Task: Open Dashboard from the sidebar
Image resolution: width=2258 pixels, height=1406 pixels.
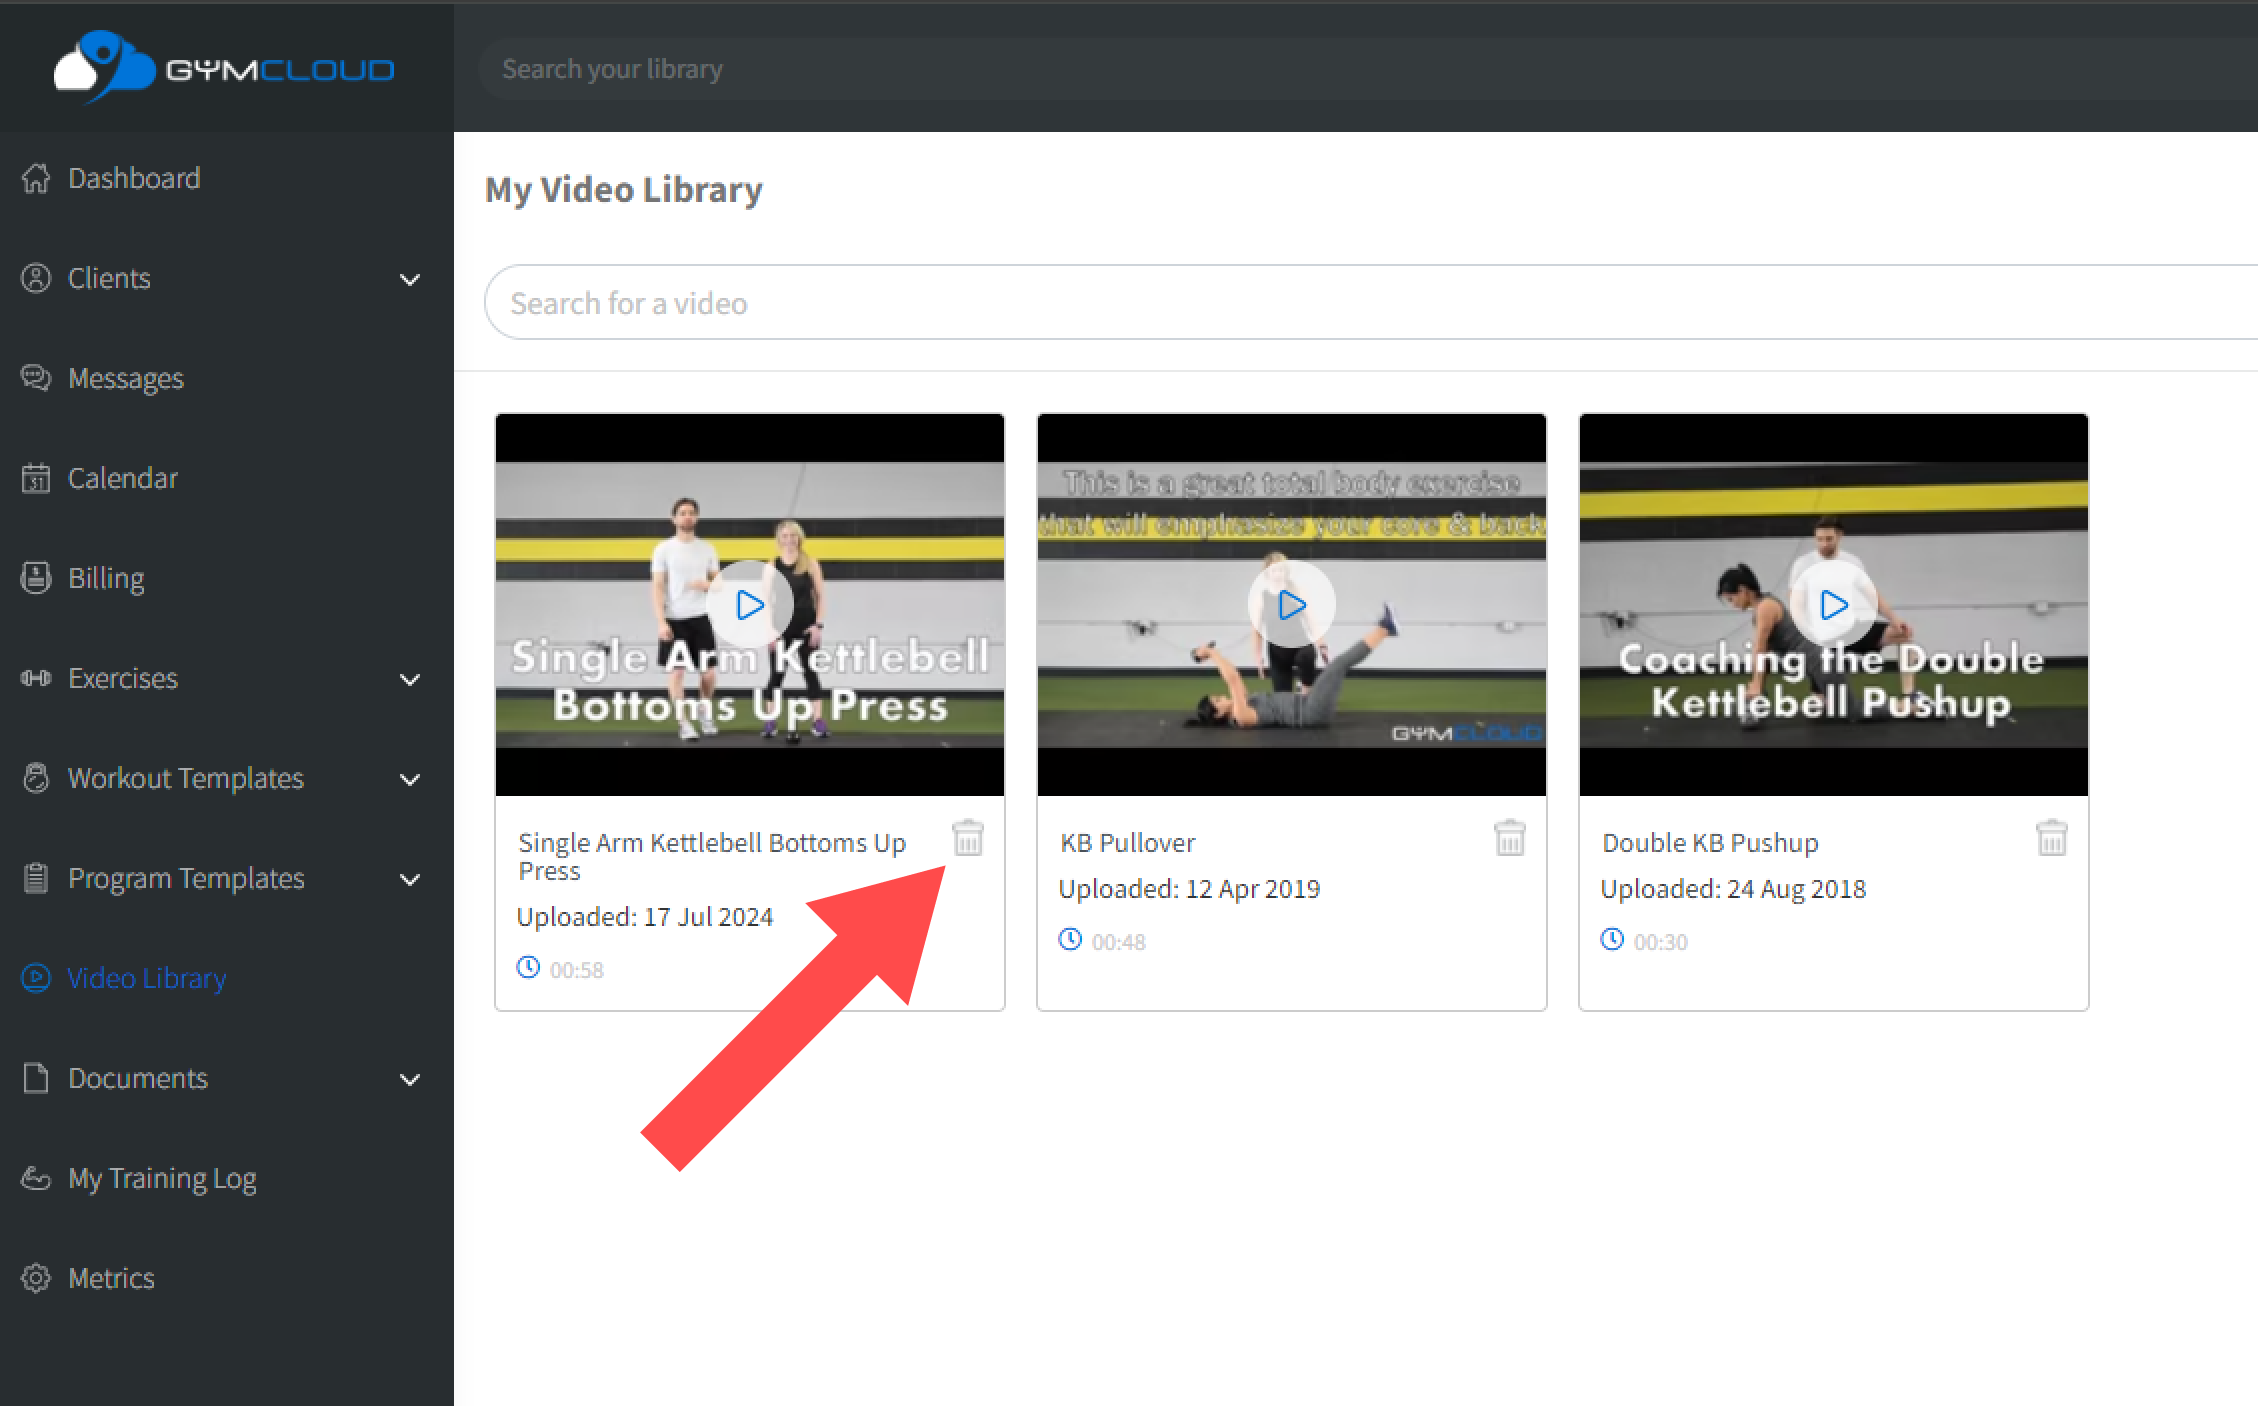Action: click(134, 178)
